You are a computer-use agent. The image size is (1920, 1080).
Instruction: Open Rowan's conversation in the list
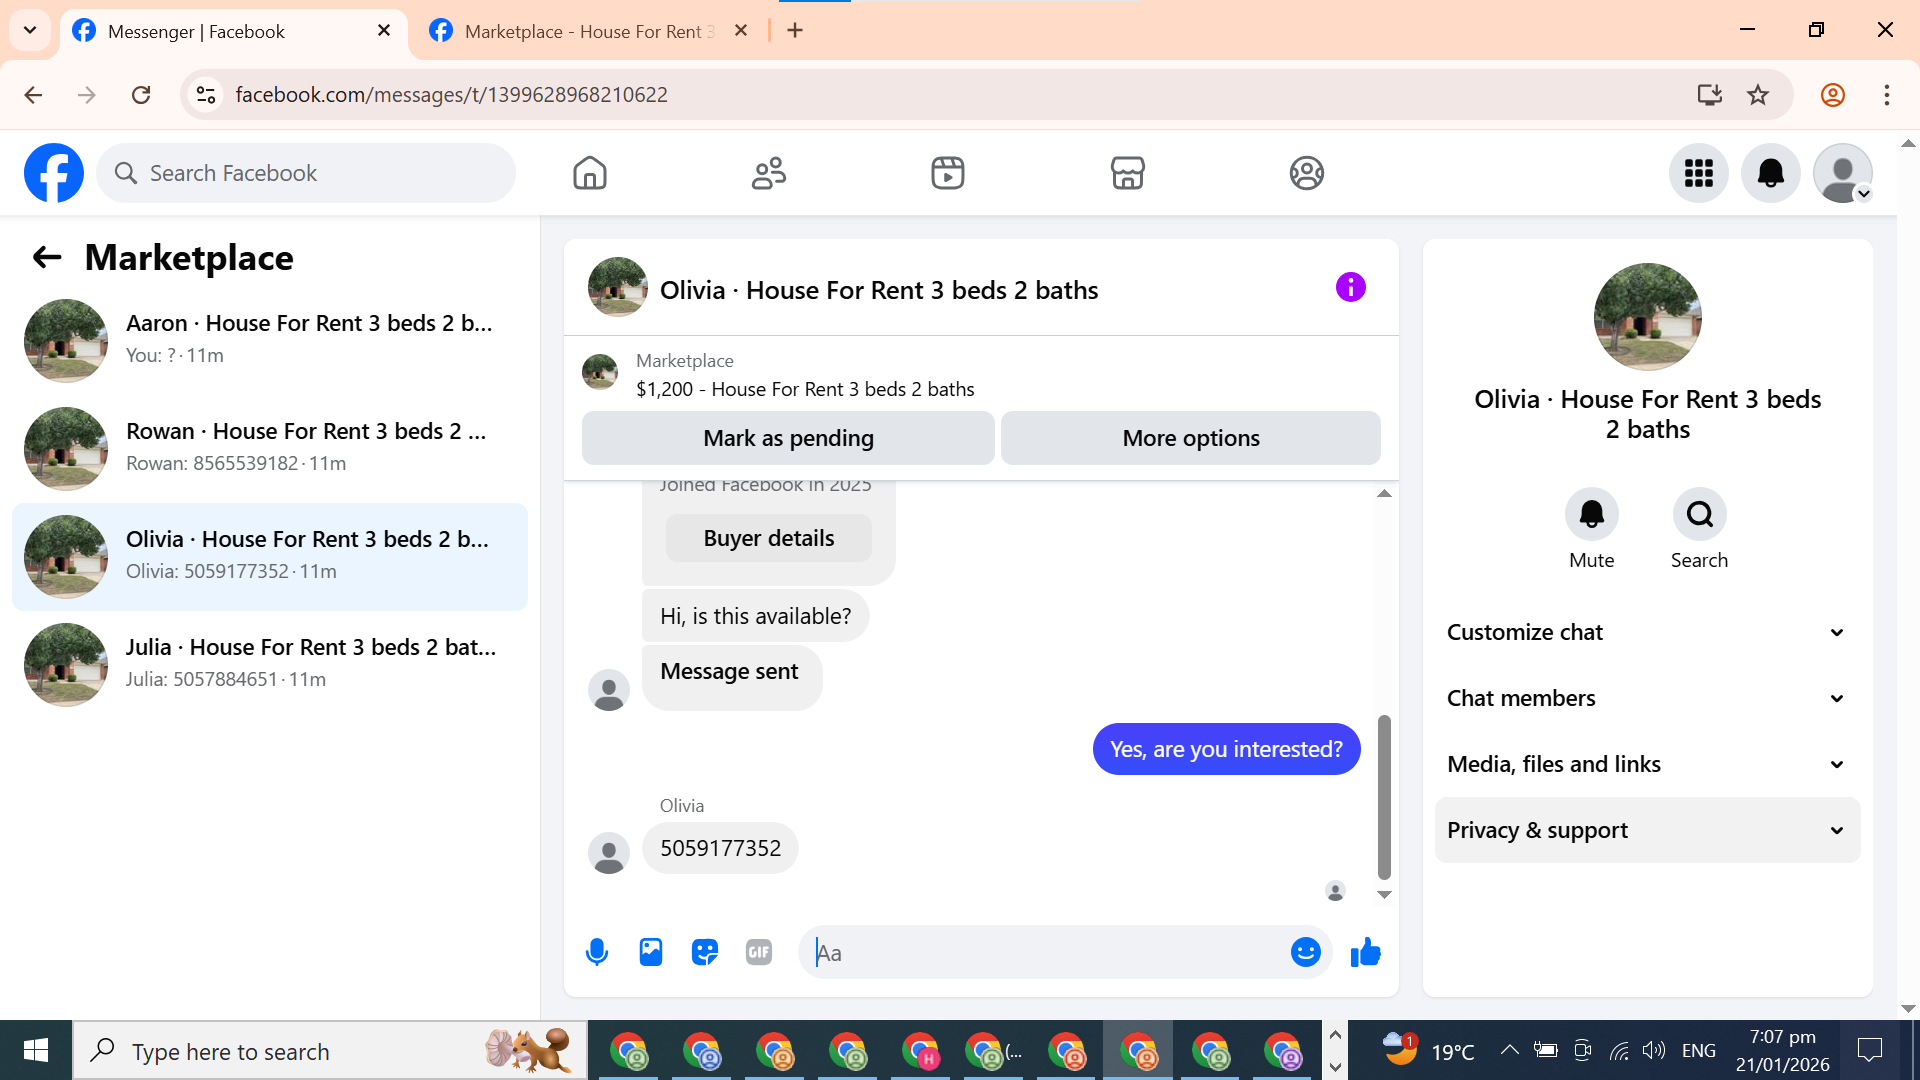pos(270,448)
